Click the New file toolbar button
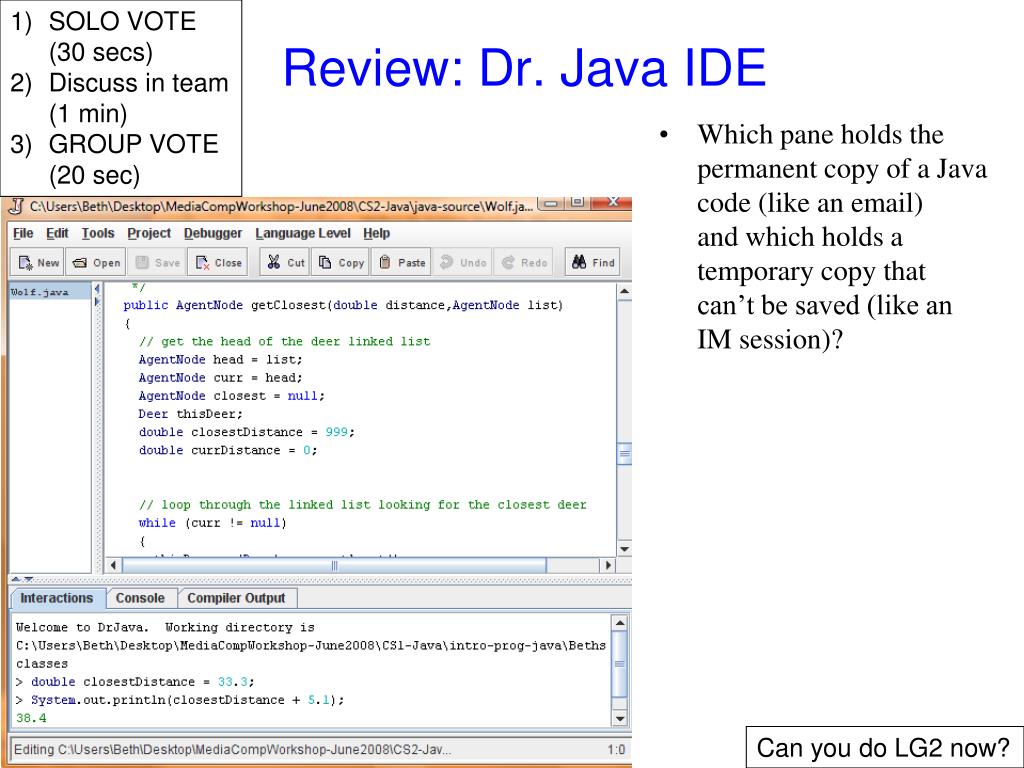The image size is (1024, 768). click(38, 263)
